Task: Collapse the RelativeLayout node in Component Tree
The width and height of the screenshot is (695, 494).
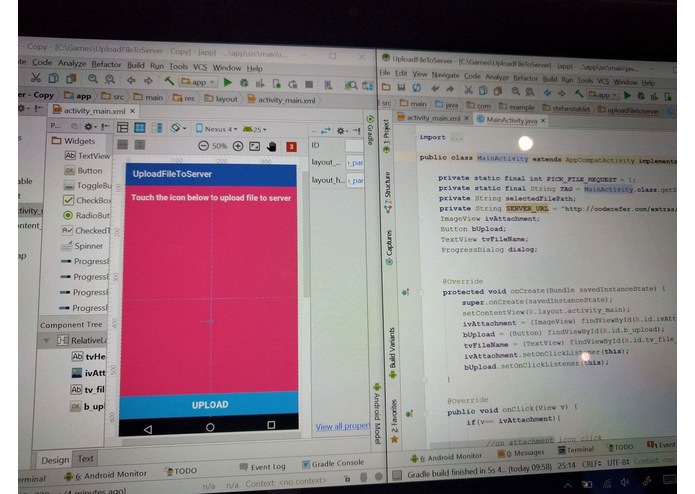Action: click(x=46, y=341)
